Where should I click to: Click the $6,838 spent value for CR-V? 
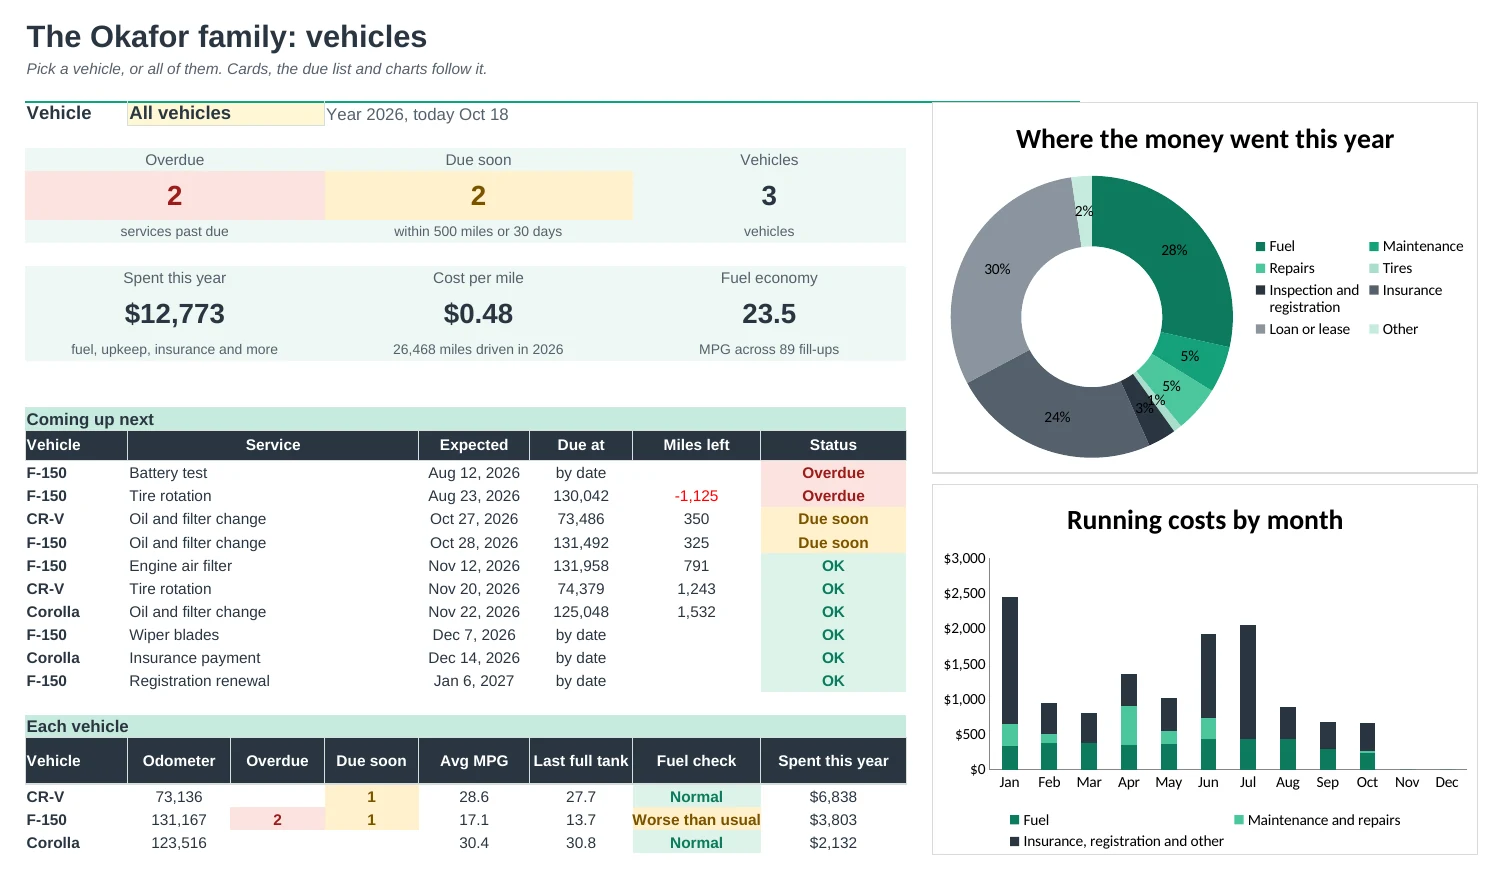(x=833, y=797)
